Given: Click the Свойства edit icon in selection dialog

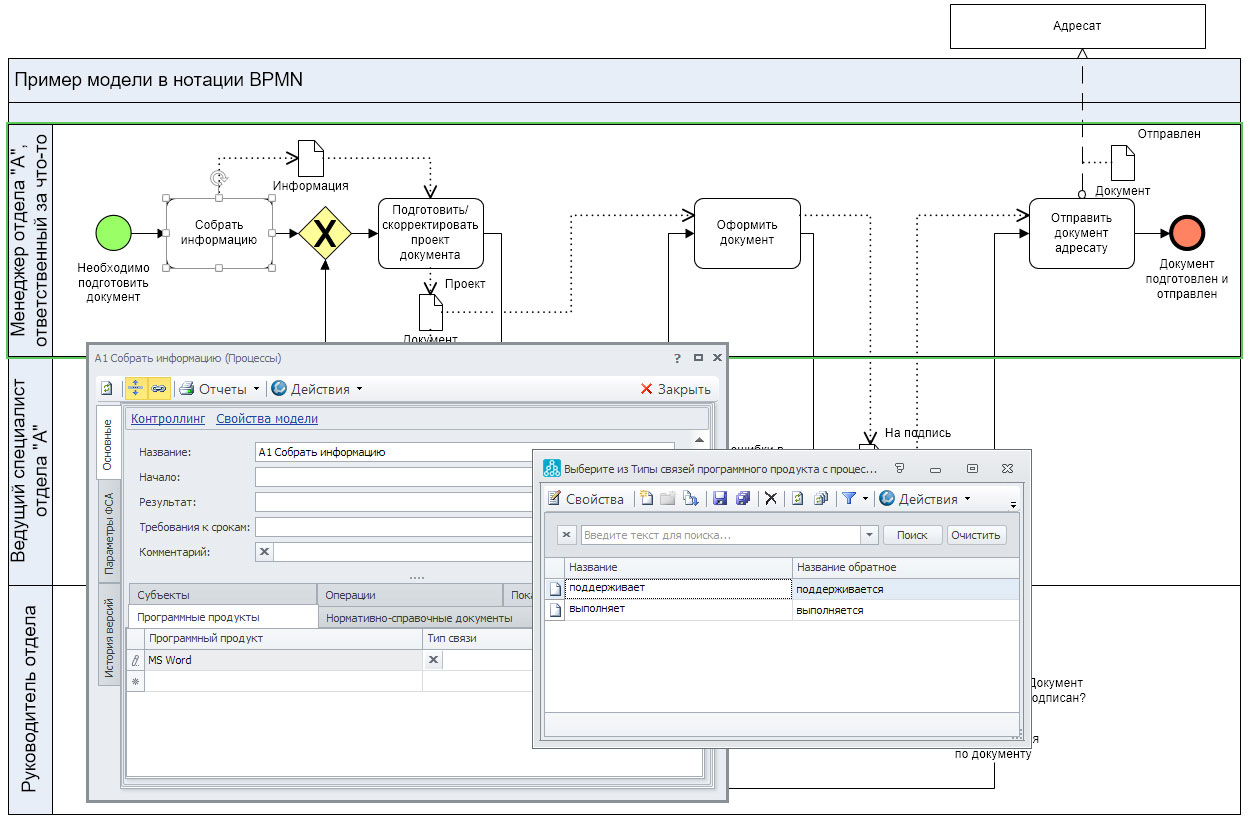Looking at the screenshot, I should coord(555,499).
